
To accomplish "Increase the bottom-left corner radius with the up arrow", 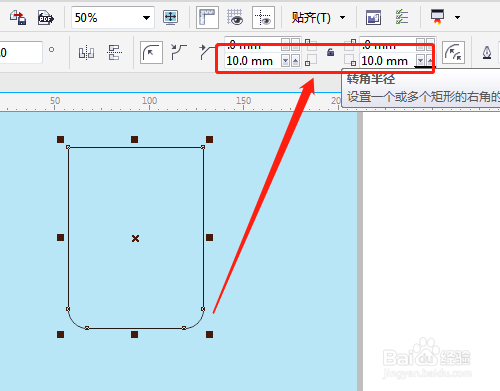I will point(295,61).
